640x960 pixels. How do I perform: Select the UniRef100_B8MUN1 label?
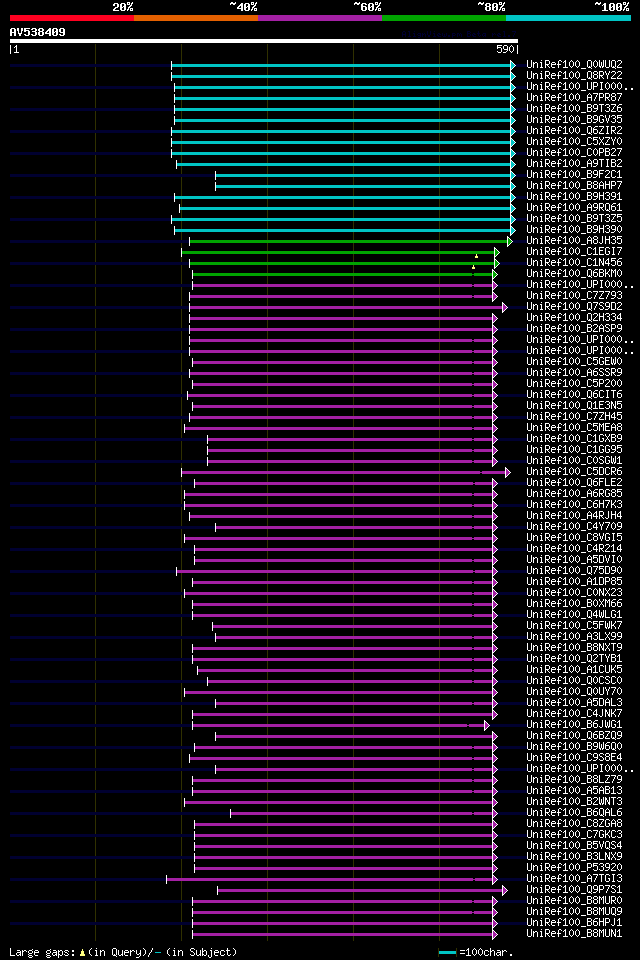pos(574,935)
